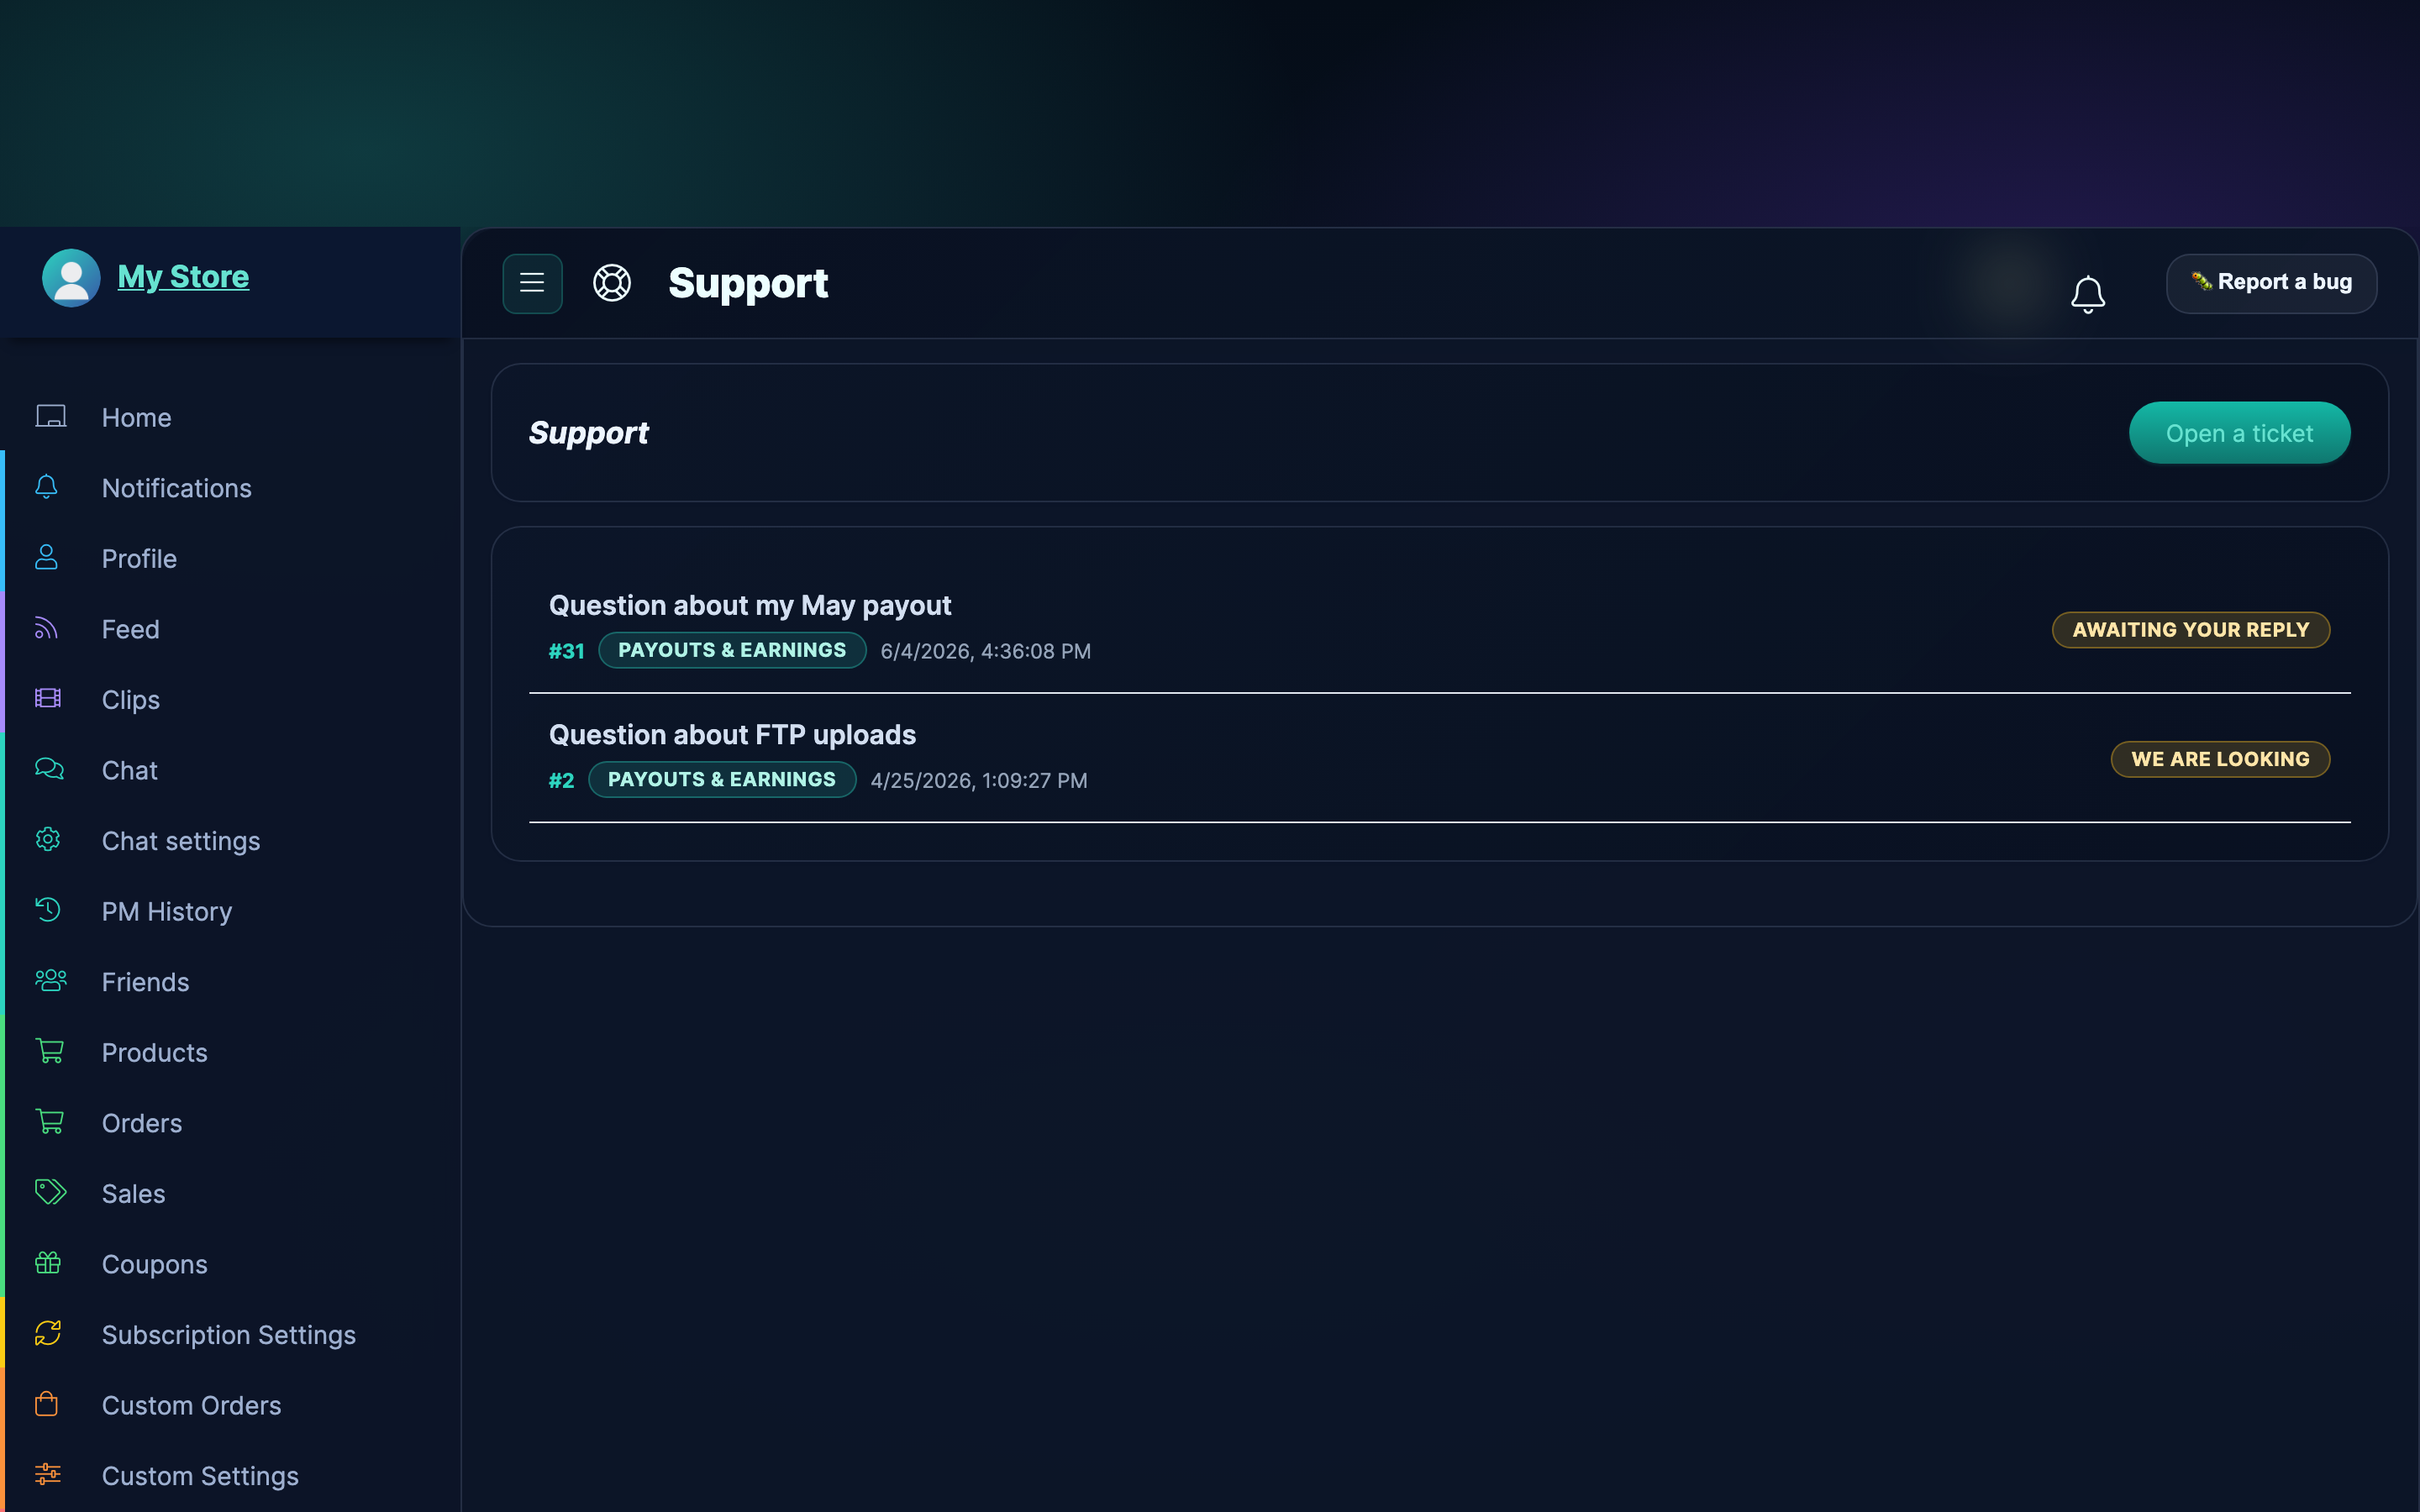This screenshot has width=2420, height=1512.
Task: Click the Feed RSS sidebar icon
Action: pos(47,628)
